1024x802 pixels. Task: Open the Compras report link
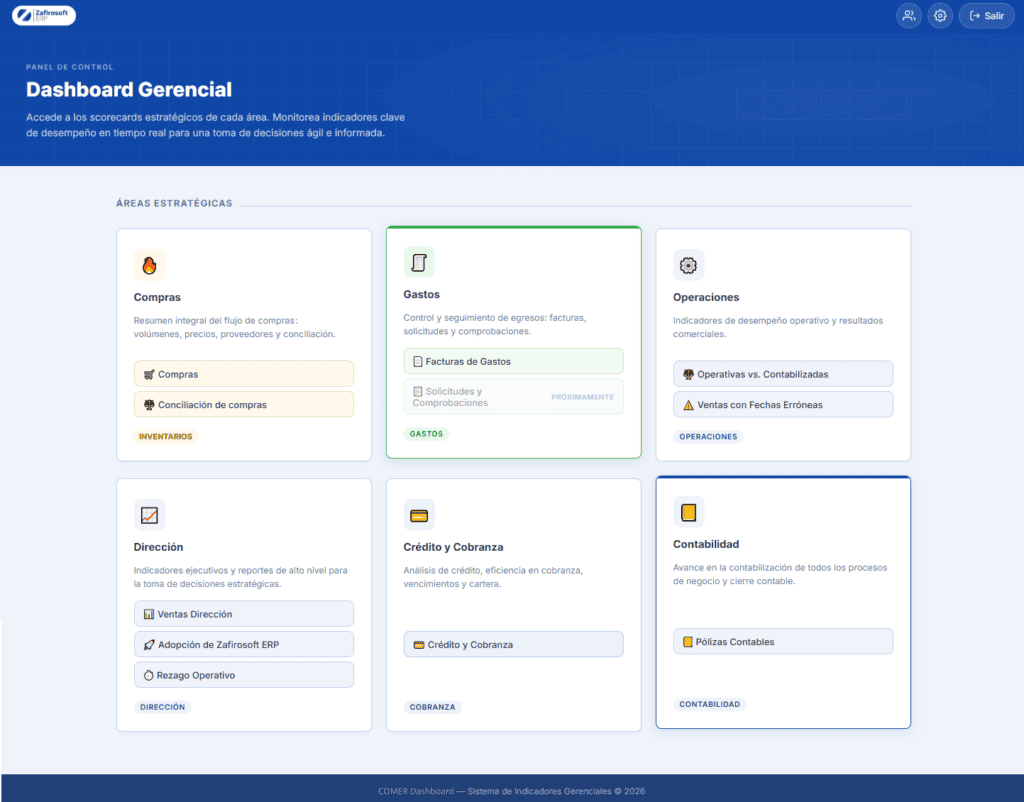(244, 374)
